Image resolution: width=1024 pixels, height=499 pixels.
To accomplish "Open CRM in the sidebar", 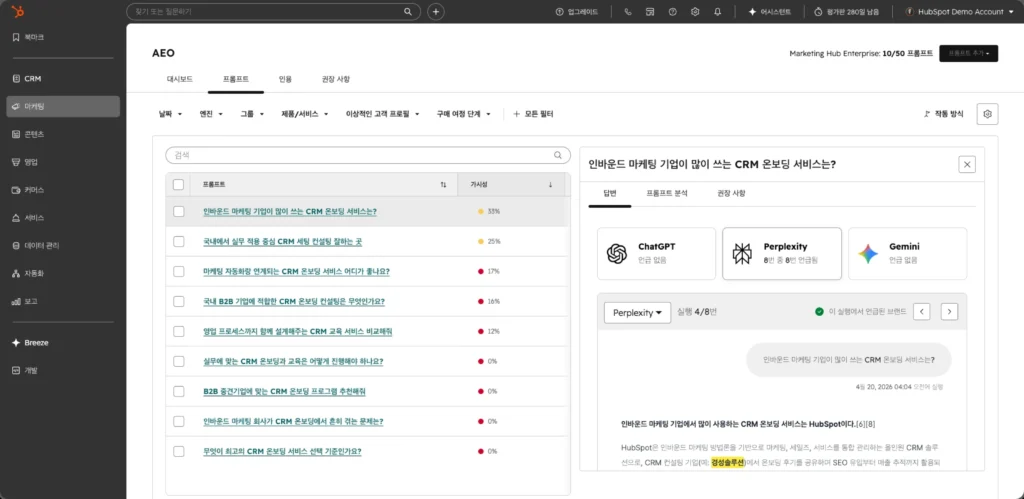I will 63,78.
